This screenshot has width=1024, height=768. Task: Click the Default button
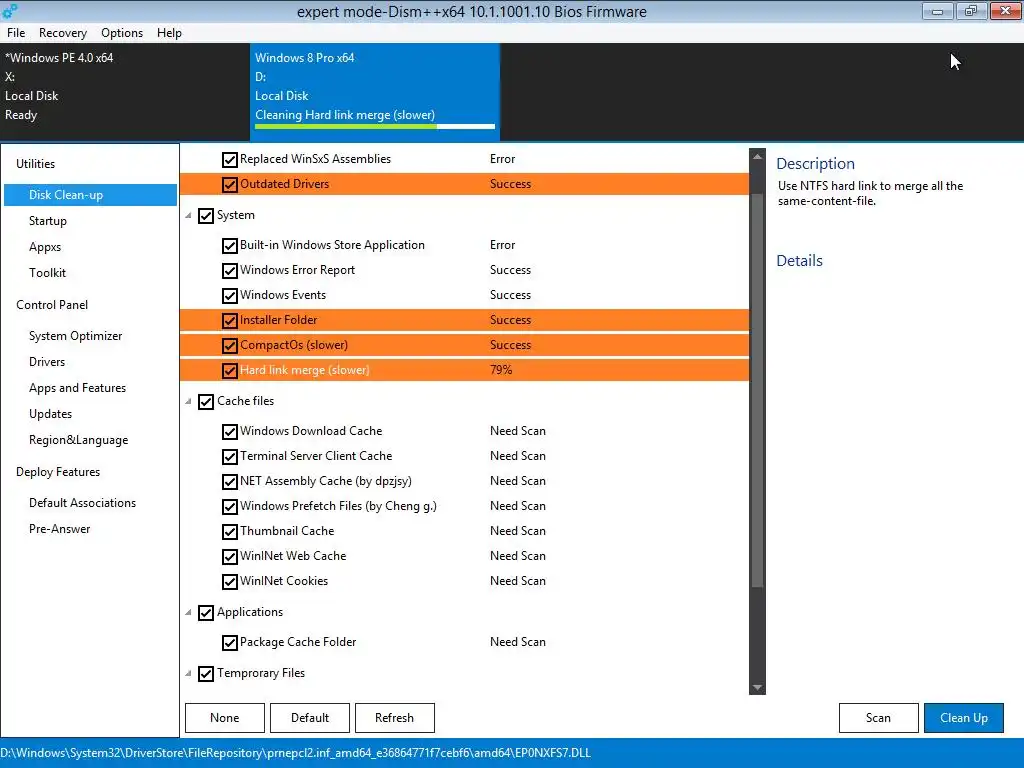pyautogui.click(x=310, y=718)
